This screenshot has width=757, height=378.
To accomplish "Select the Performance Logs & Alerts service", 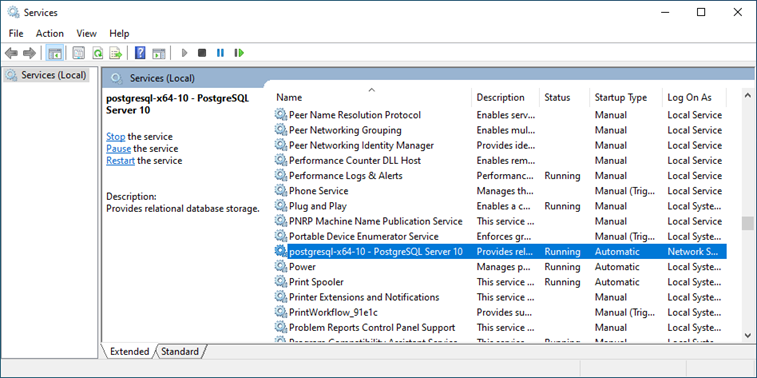I will coord(500,176).
